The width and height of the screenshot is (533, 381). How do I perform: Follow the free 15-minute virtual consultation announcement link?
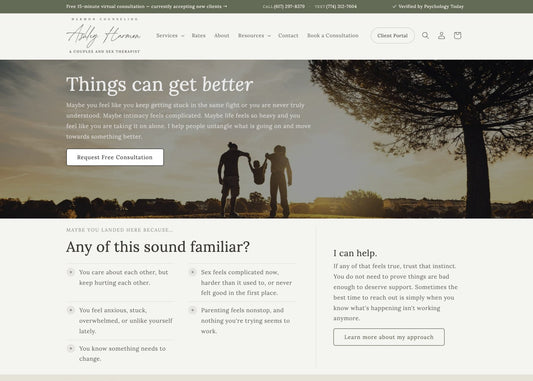147,6
